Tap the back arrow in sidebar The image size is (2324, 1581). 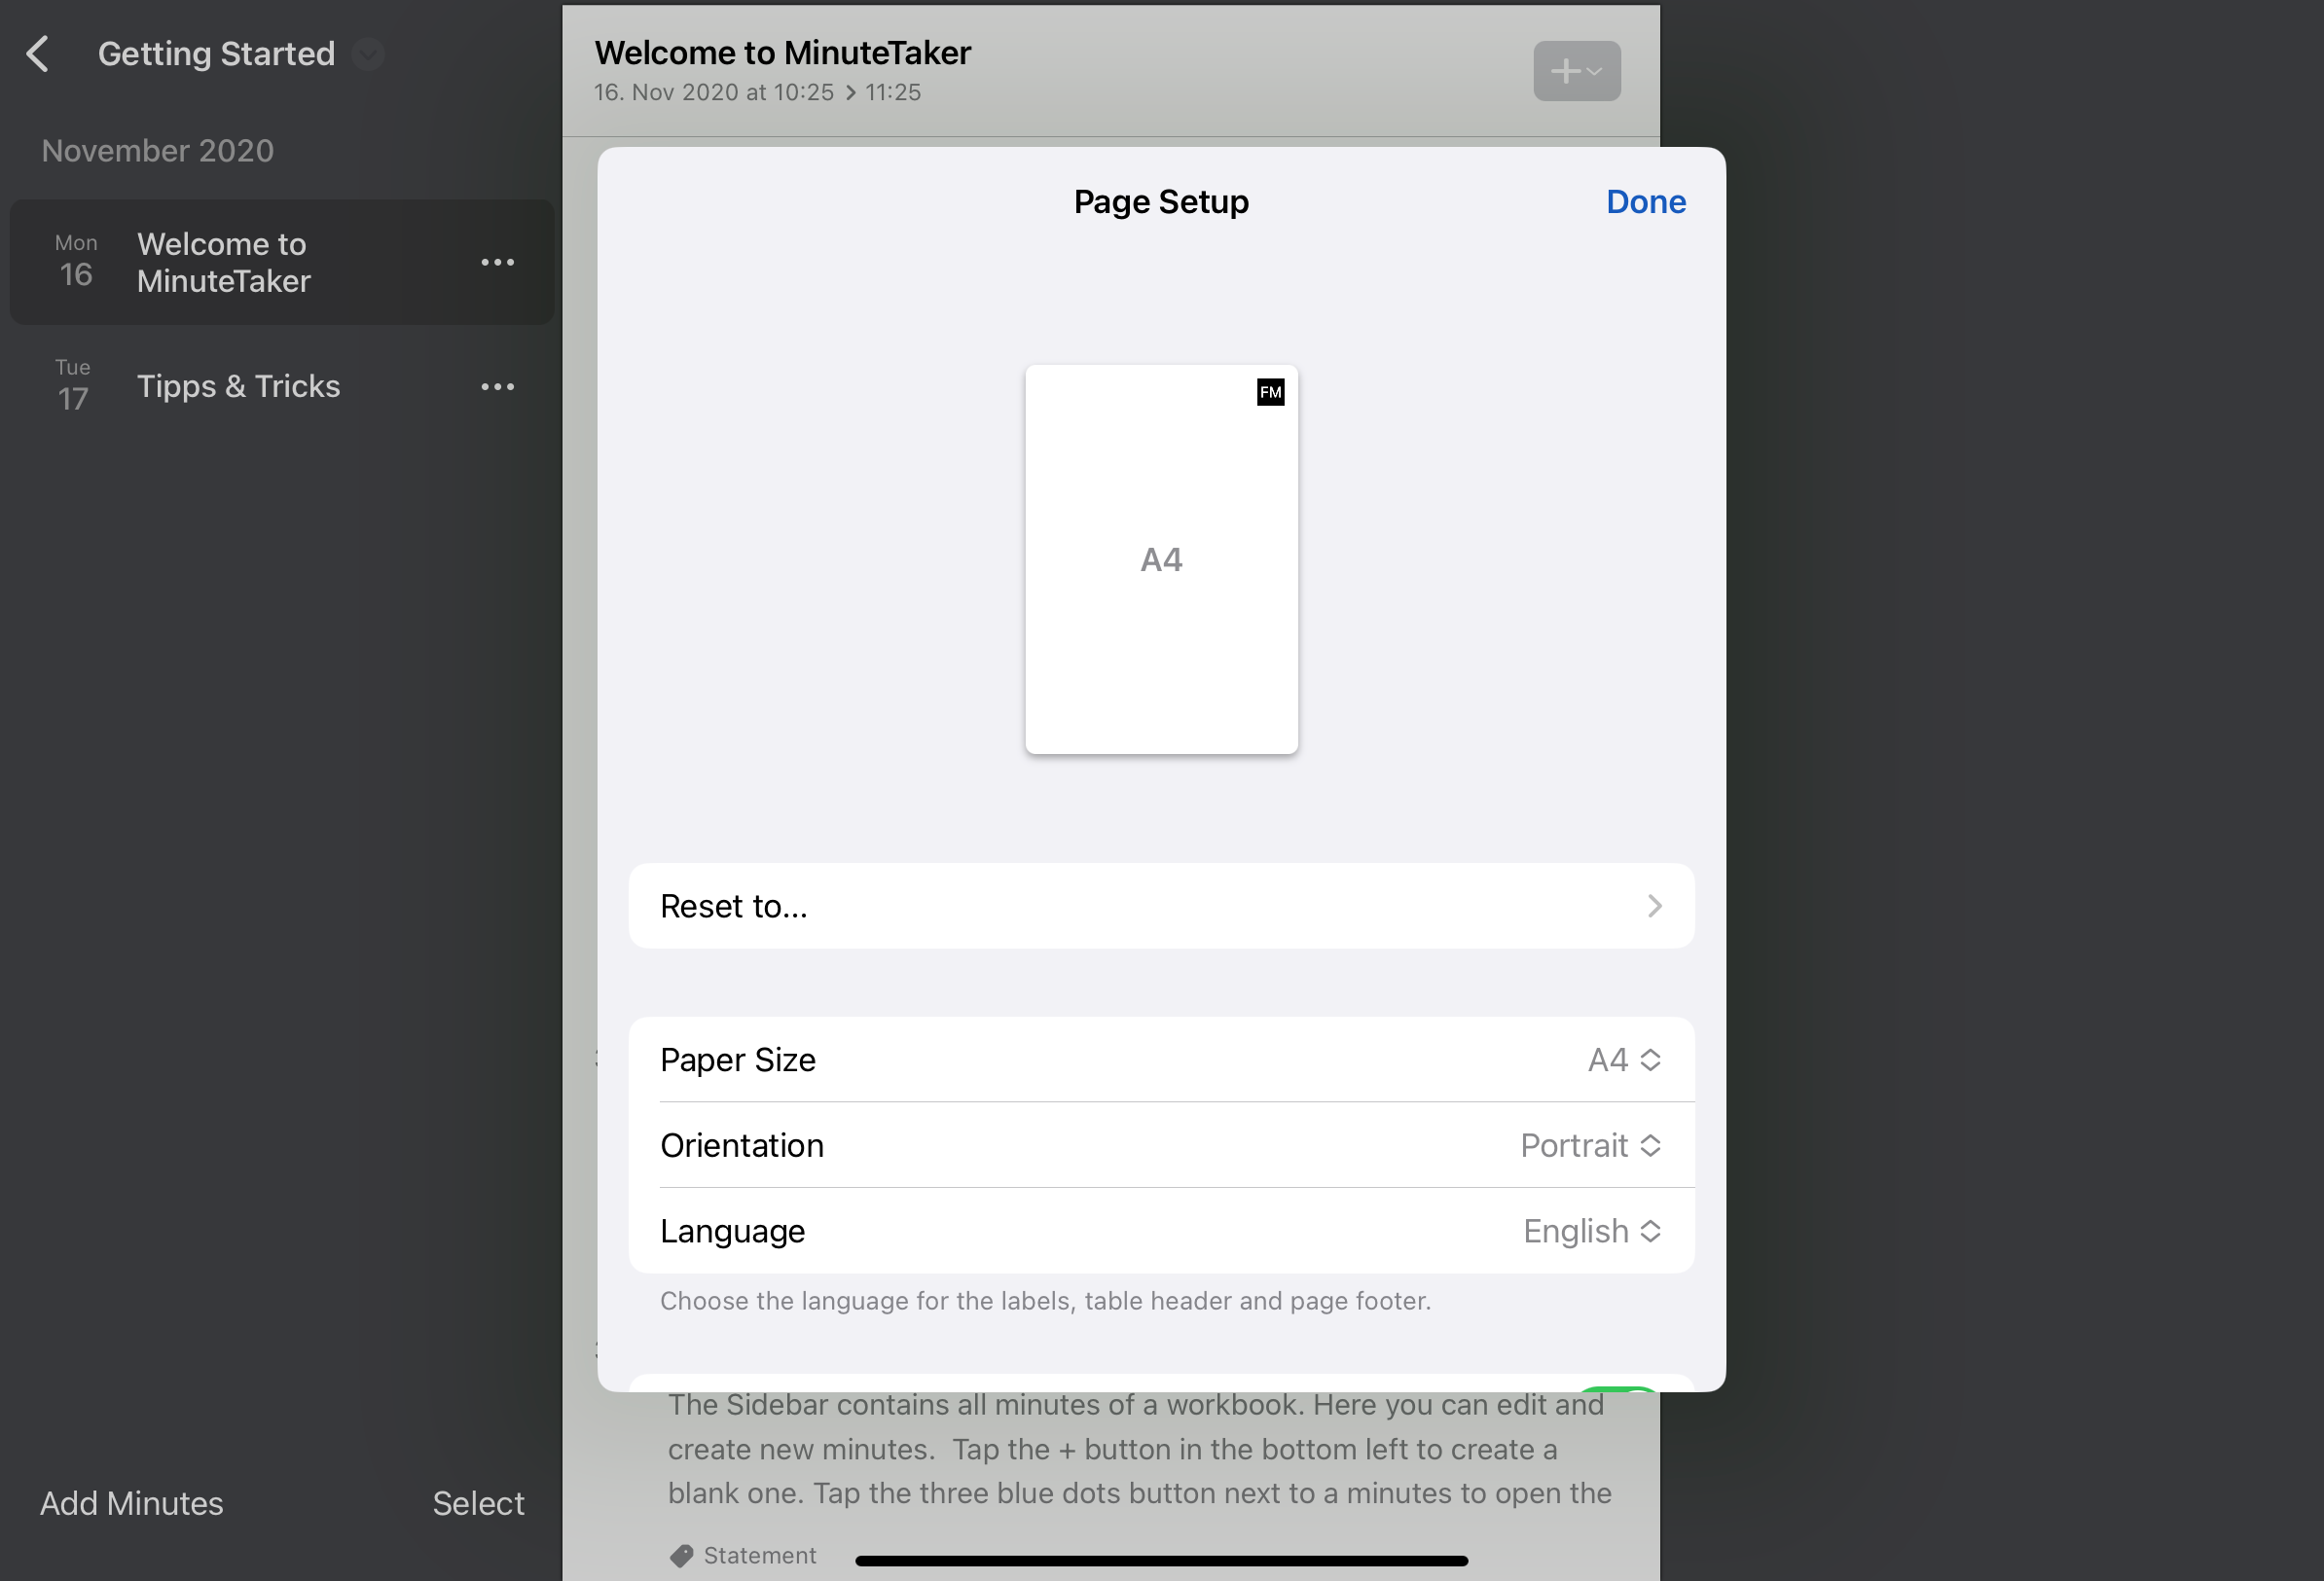(x=38, y=54)
